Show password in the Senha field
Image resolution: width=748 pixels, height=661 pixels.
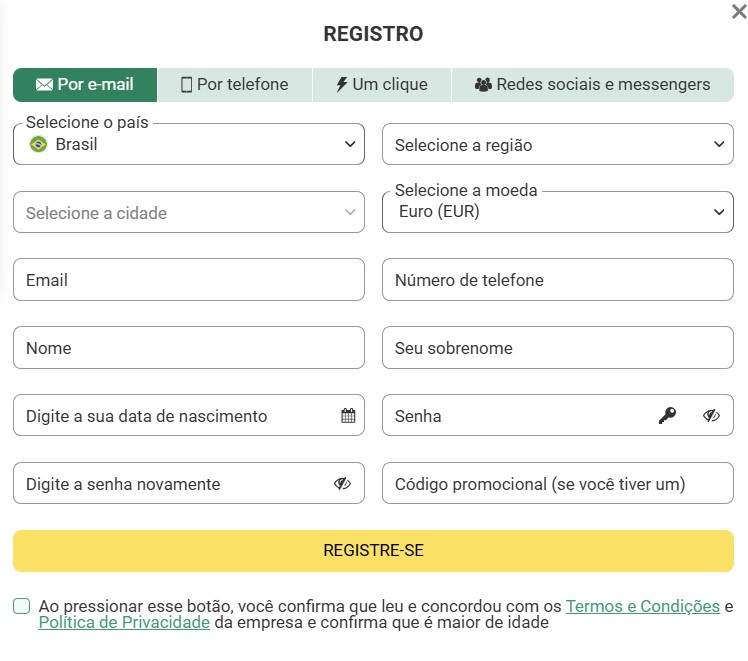[711, 416]
